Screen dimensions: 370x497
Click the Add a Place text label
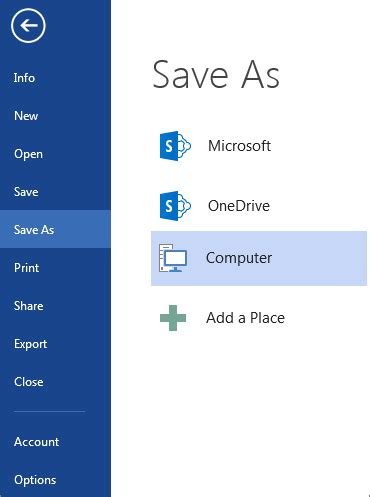pos(245,318)
